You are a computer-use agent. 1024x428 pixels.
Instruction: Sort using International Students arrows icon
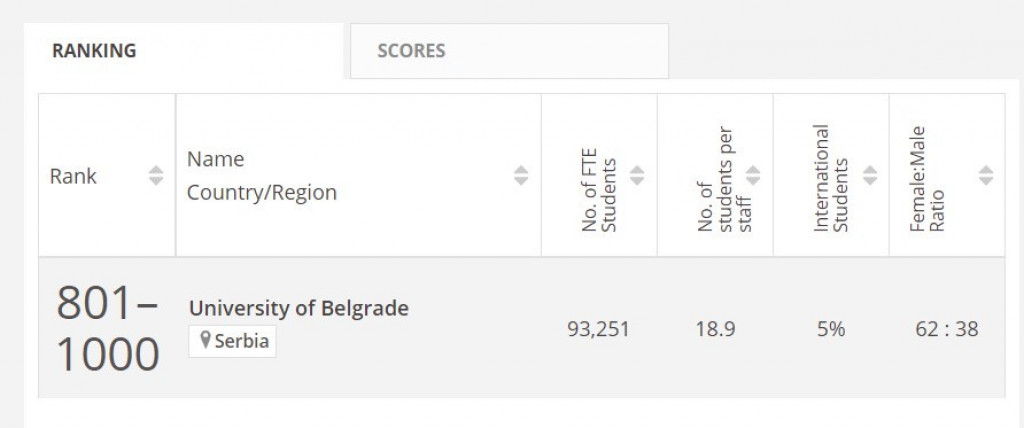click(870, 176)
